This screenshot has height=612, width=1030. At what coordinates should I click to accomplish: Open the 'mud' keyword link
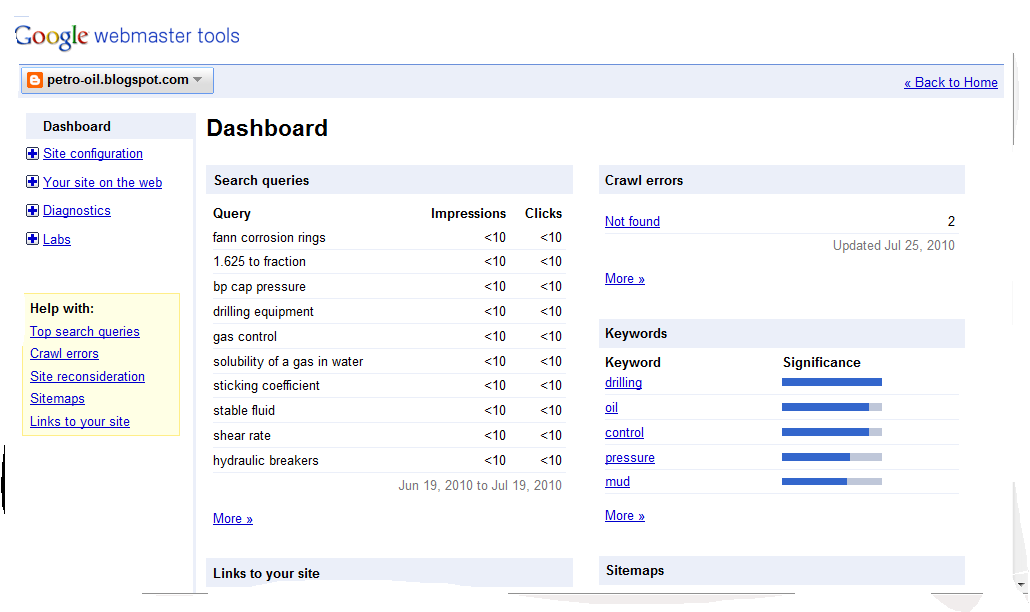pyautogui.click(x=617, y=481)
